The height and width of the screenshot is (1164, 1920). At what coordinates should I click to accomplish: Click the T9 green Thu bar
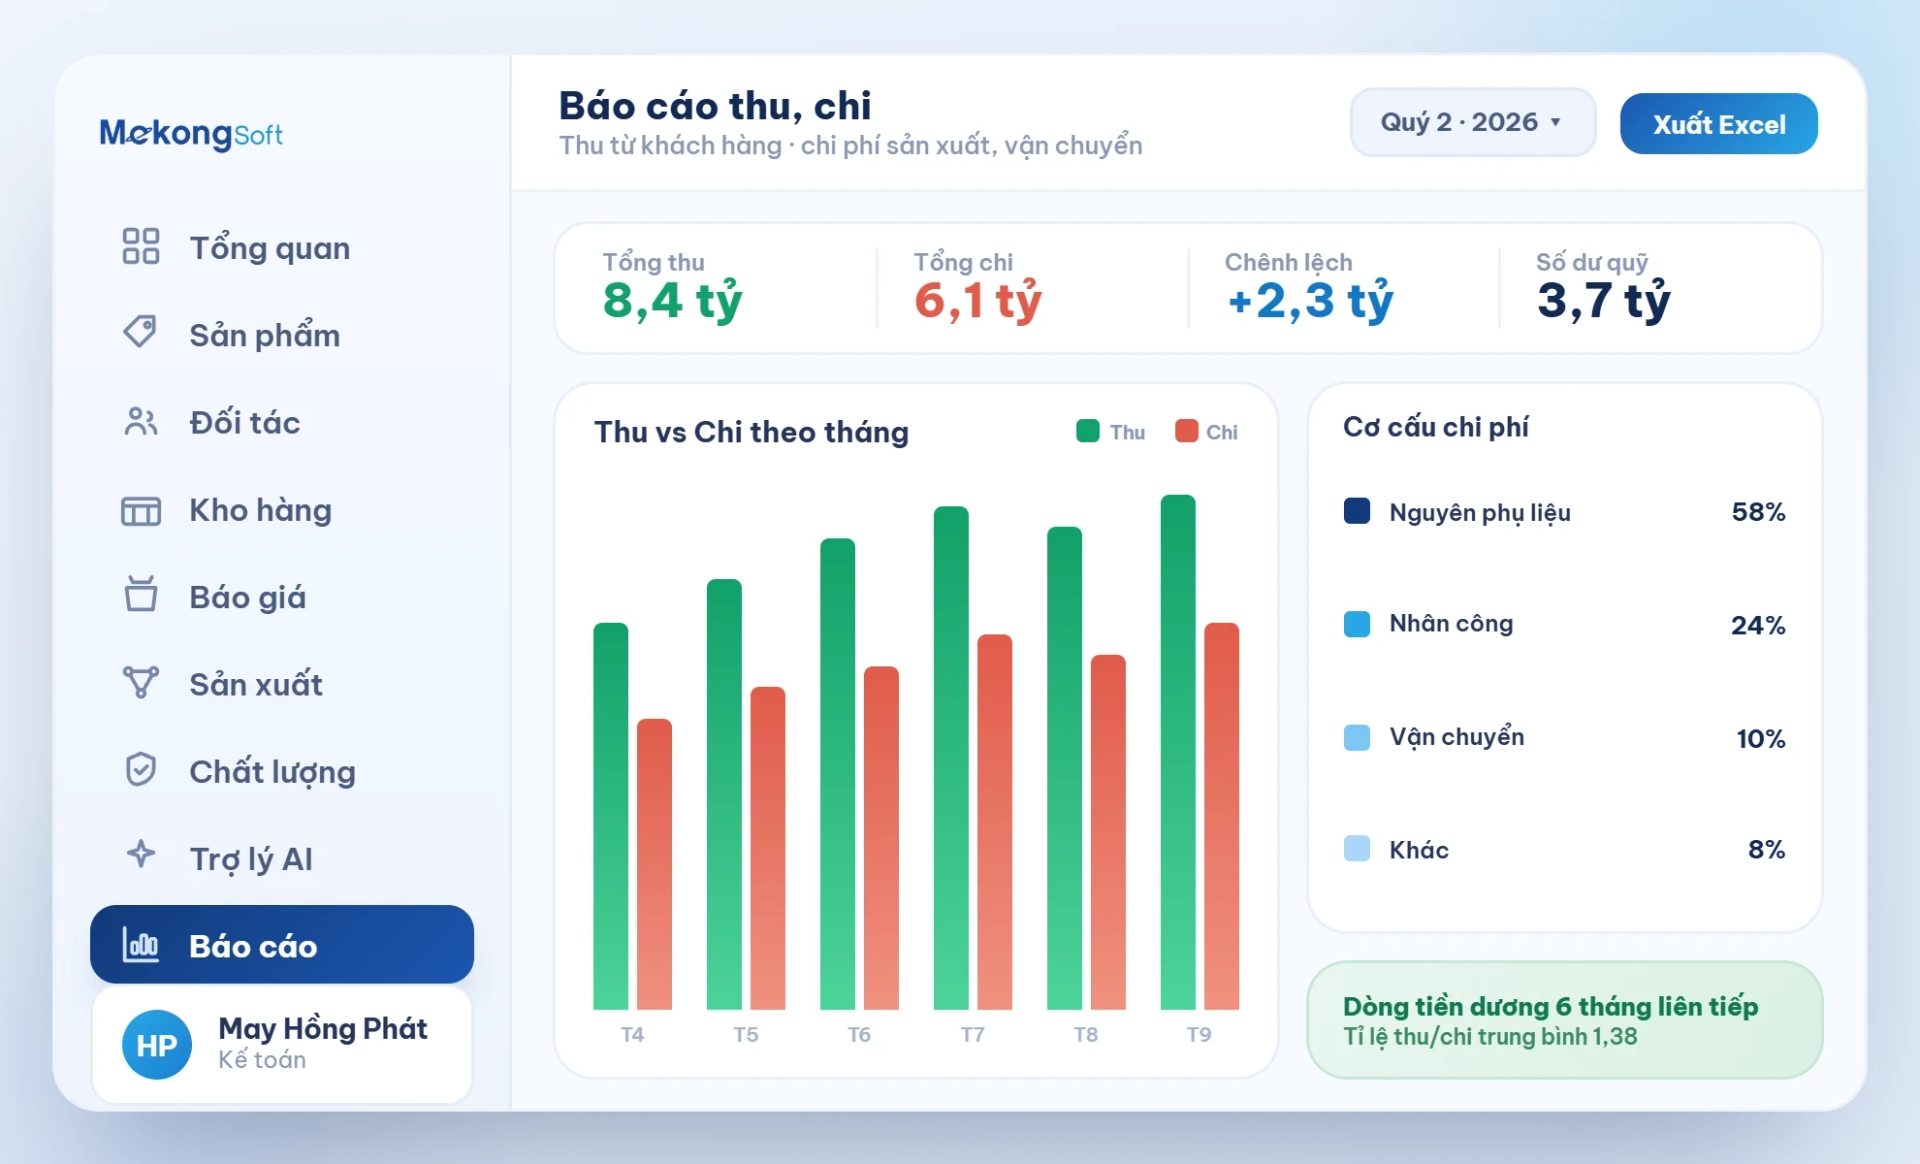point(1178,752)
